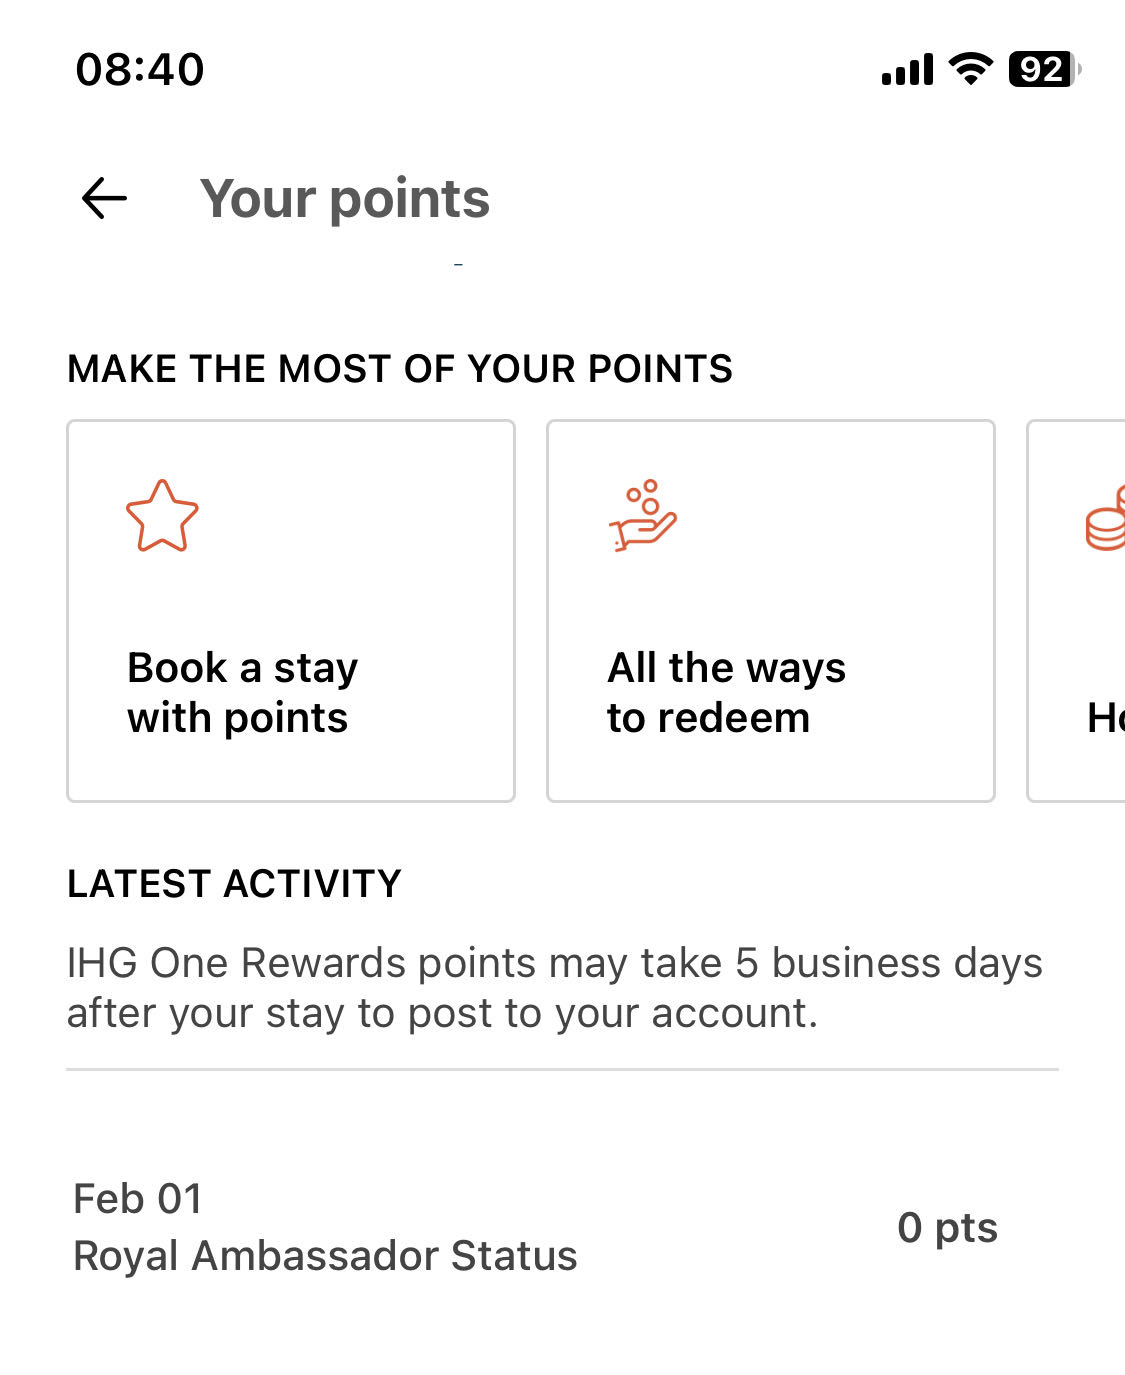This screenshot has height=1375, width=1125.
Task: Select the partially visible third points card
Action: coord(1077,611)
